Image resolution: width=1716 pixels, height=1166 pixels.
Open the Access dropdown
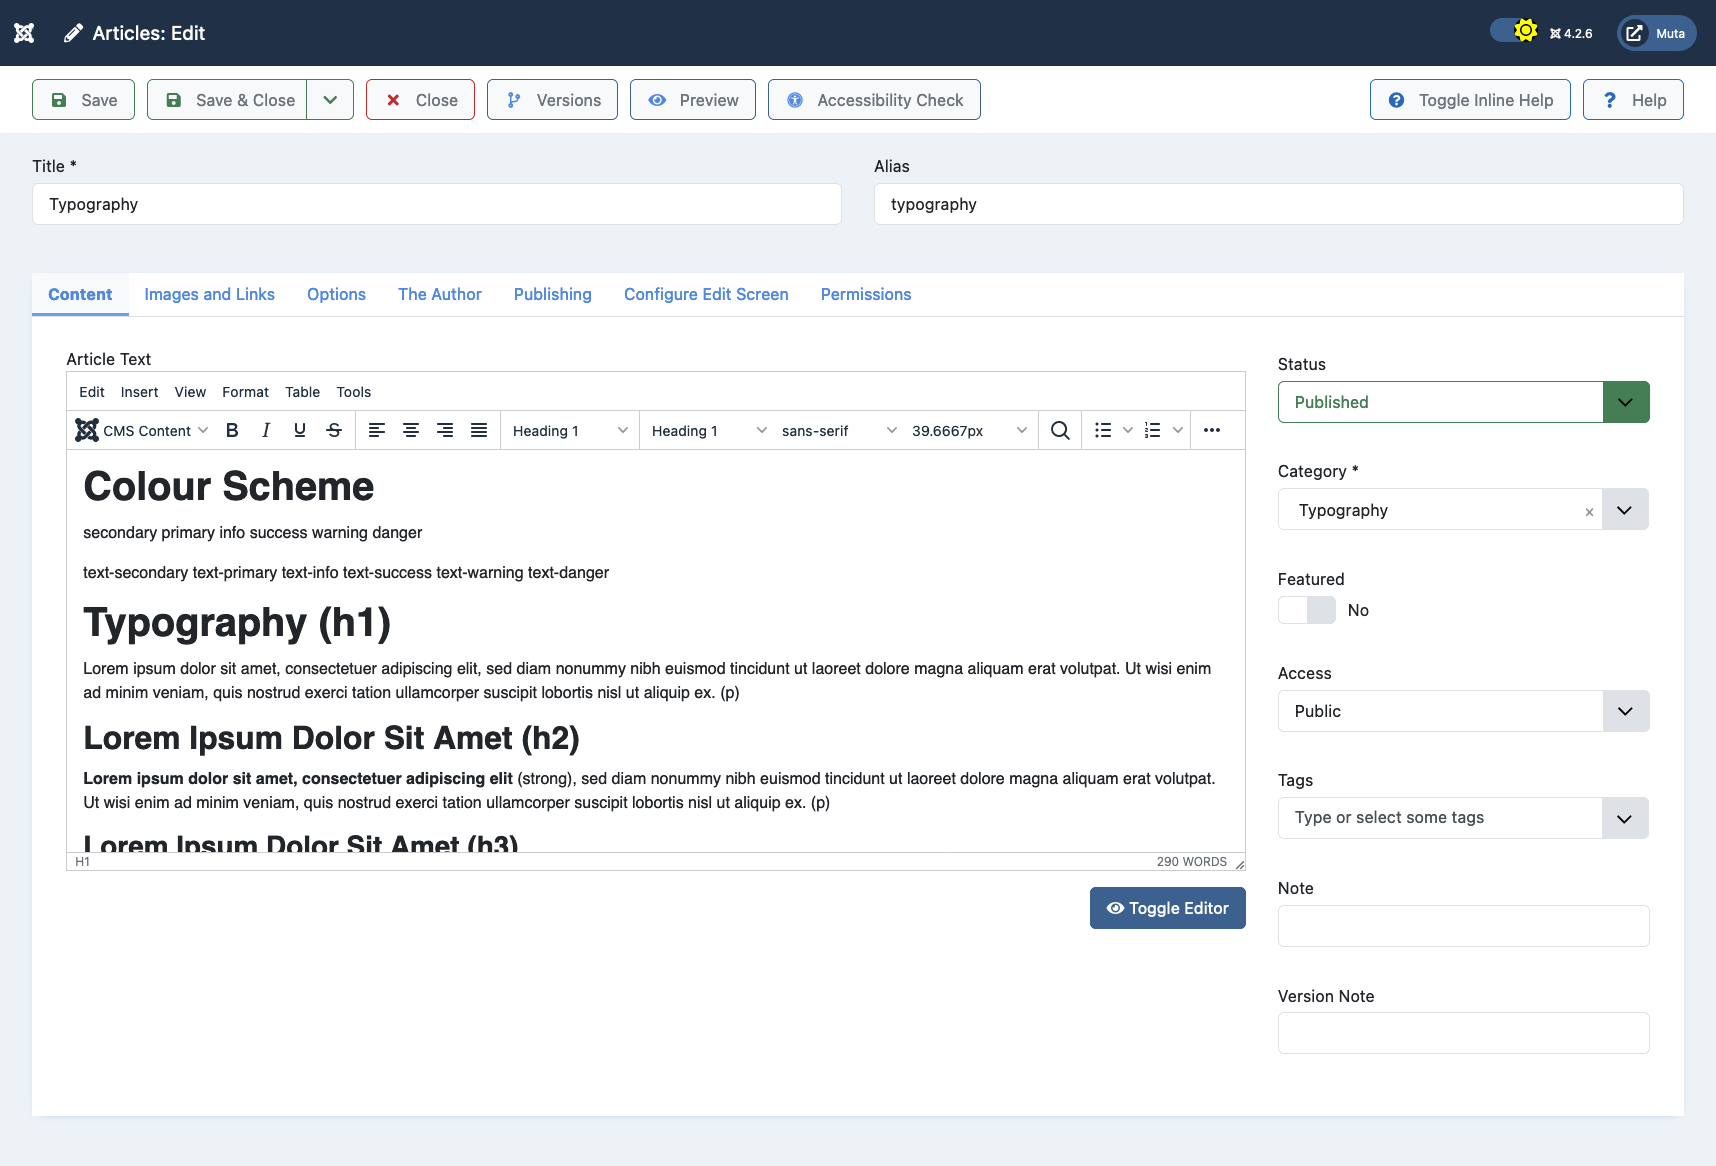click(1625, 711)
